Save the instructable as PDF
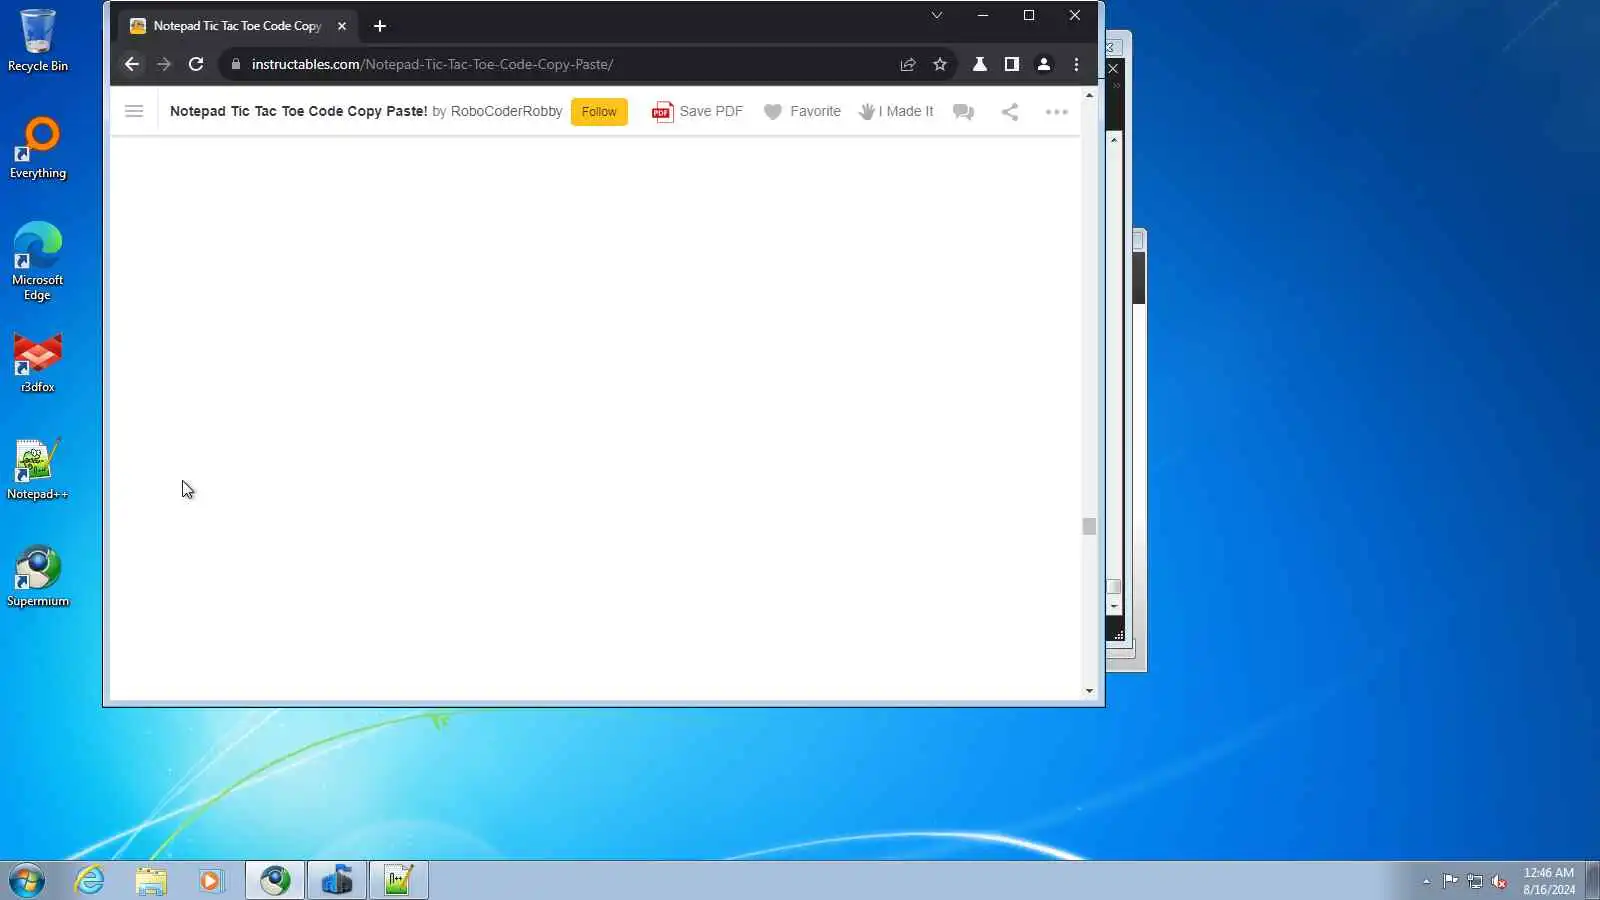Screen dimensions: 1600x900 [x=698, y=111]
